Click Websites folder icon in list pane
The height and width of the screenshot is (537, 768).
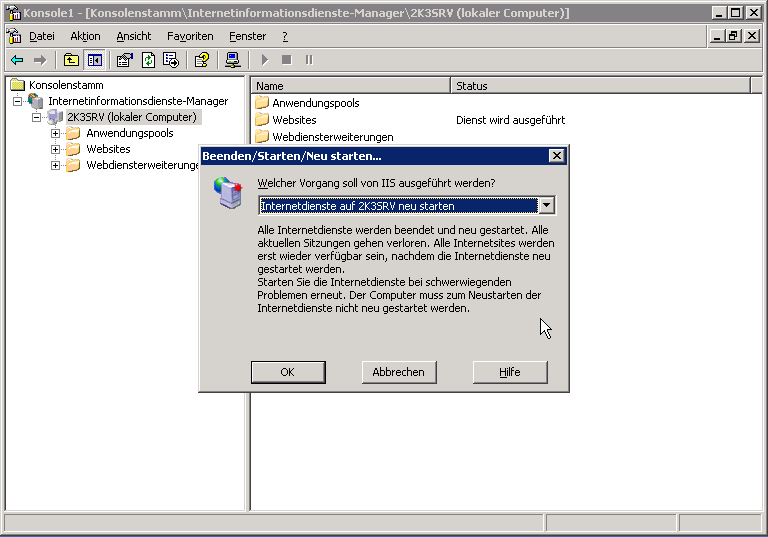pos(262,120)
